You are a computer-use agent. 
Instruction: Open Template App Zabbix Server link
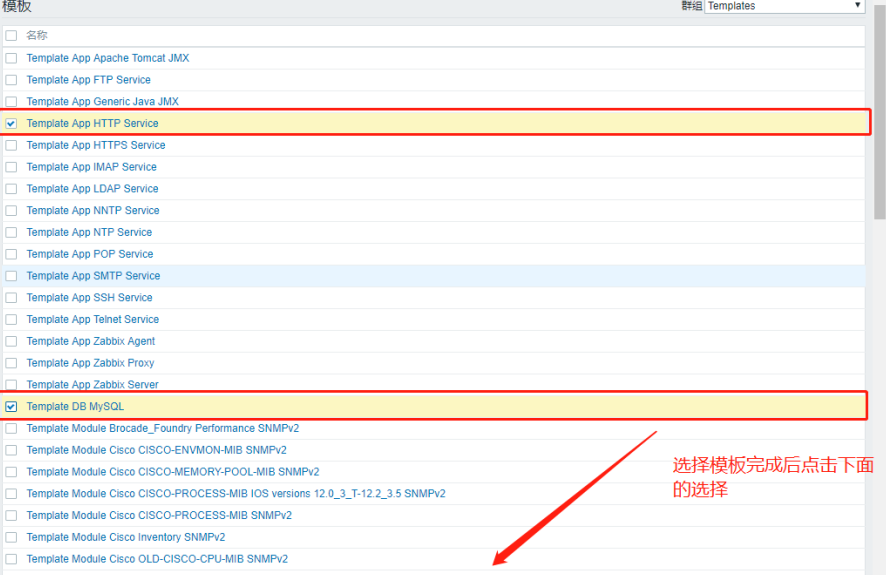tap(93, 385)
